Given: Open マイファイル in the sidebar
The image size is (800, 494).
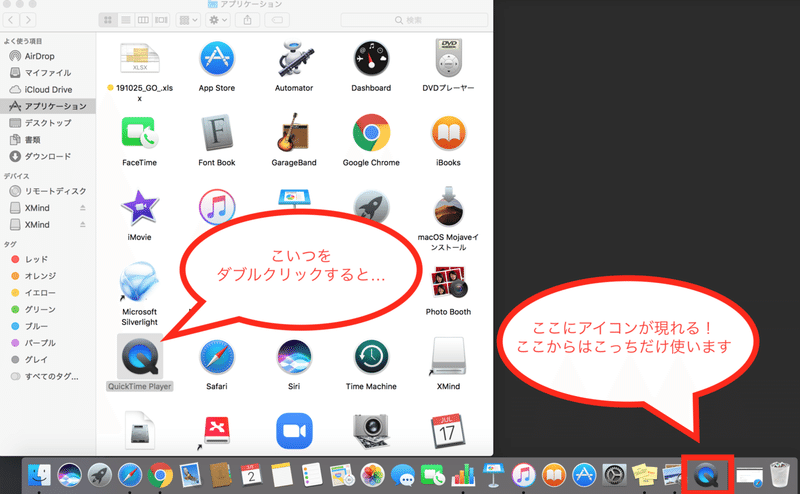Looking at the screenshot, I should coord(47,72).
